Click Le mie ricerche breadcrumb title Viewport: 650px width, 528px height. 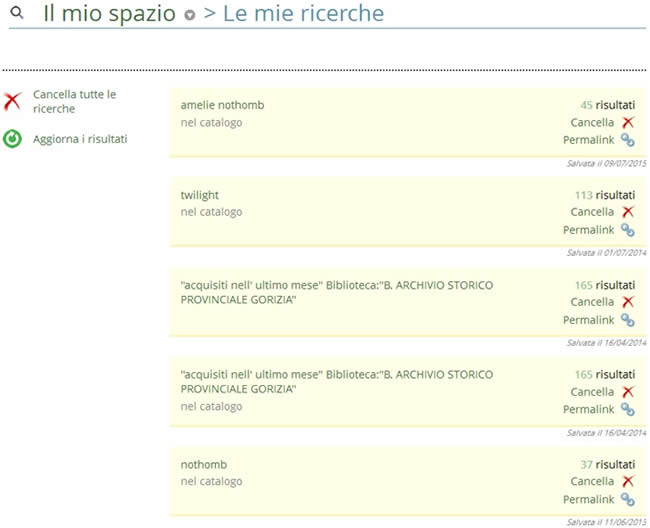pos(302,14)
